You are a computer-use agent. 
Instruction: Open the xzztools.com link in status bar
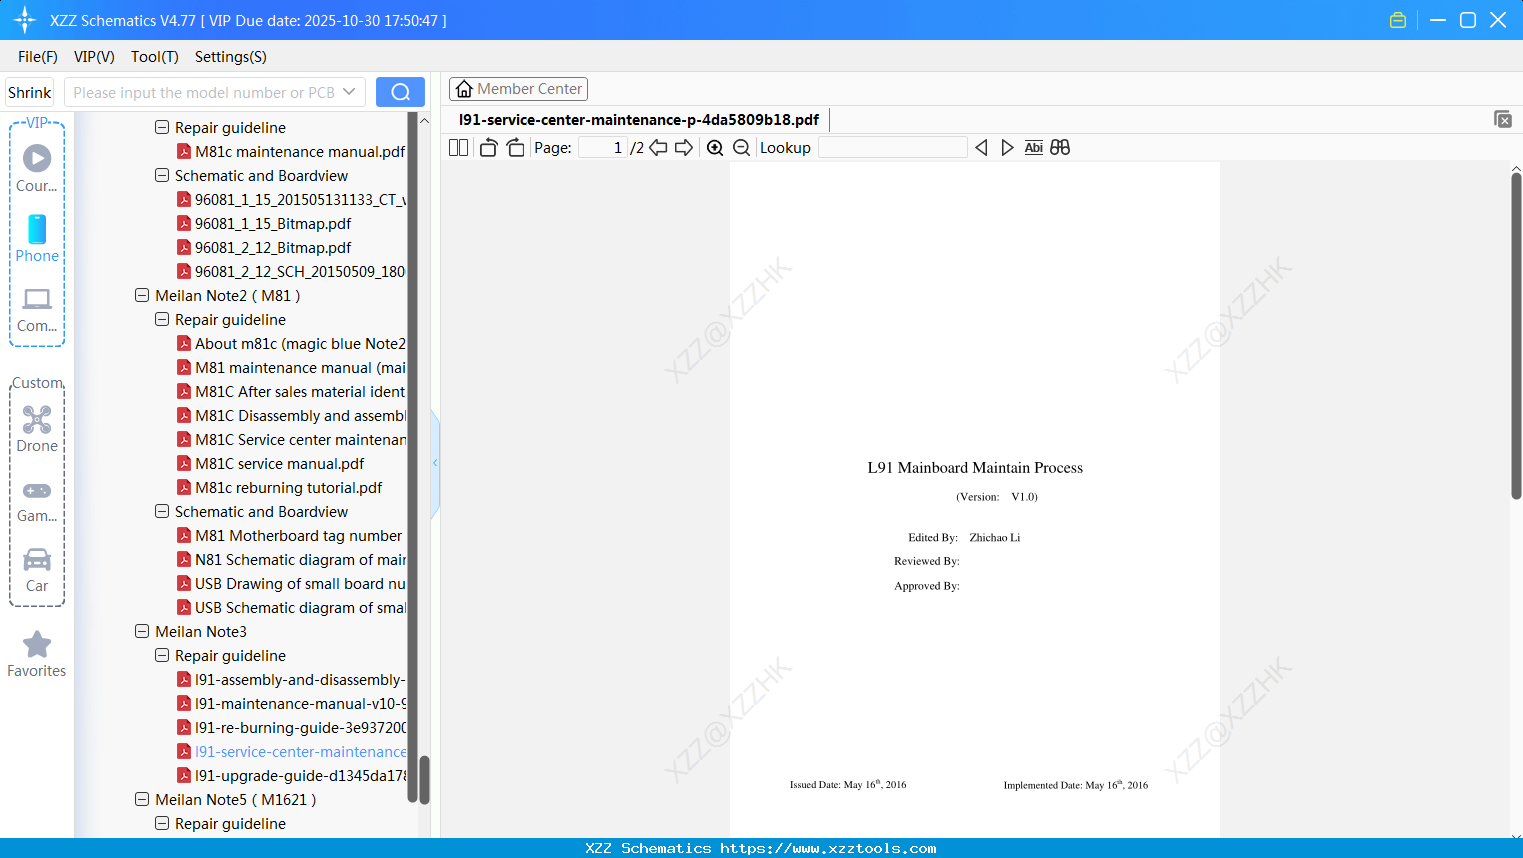828,848
